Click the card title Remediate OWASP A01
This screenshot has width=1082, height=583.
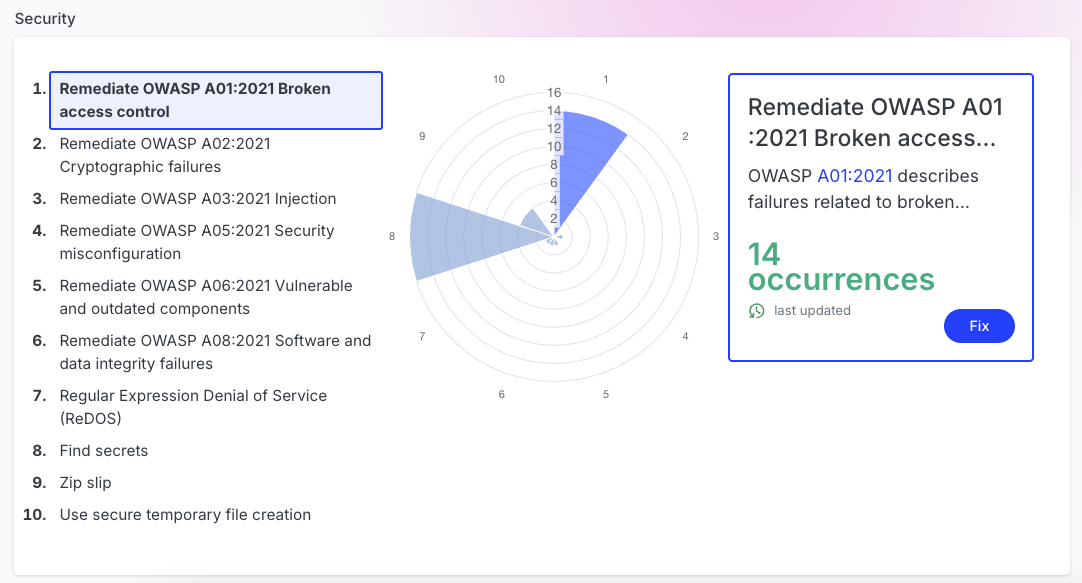pos(875,122)
